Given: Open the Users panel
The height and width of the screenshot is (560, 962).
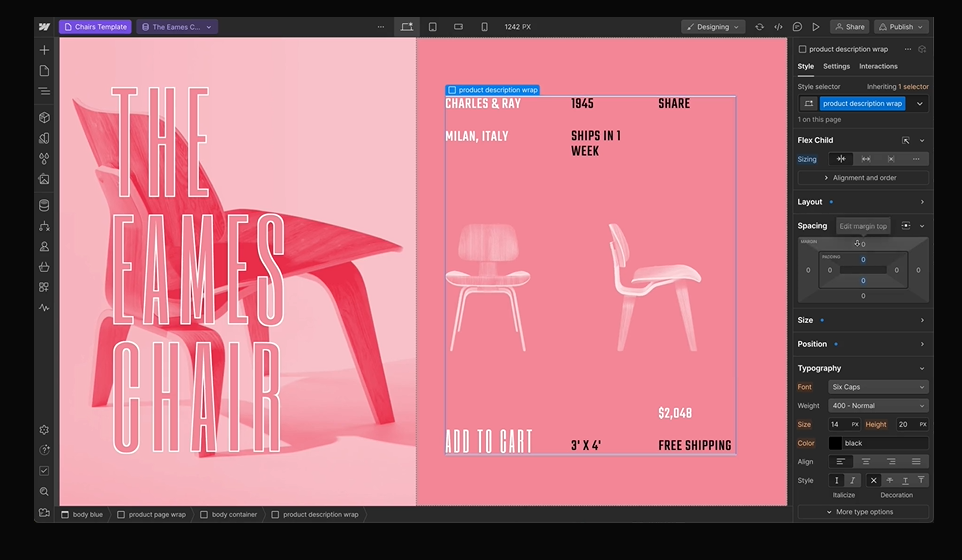Looking at the screenshot, I should coord(44,246).
